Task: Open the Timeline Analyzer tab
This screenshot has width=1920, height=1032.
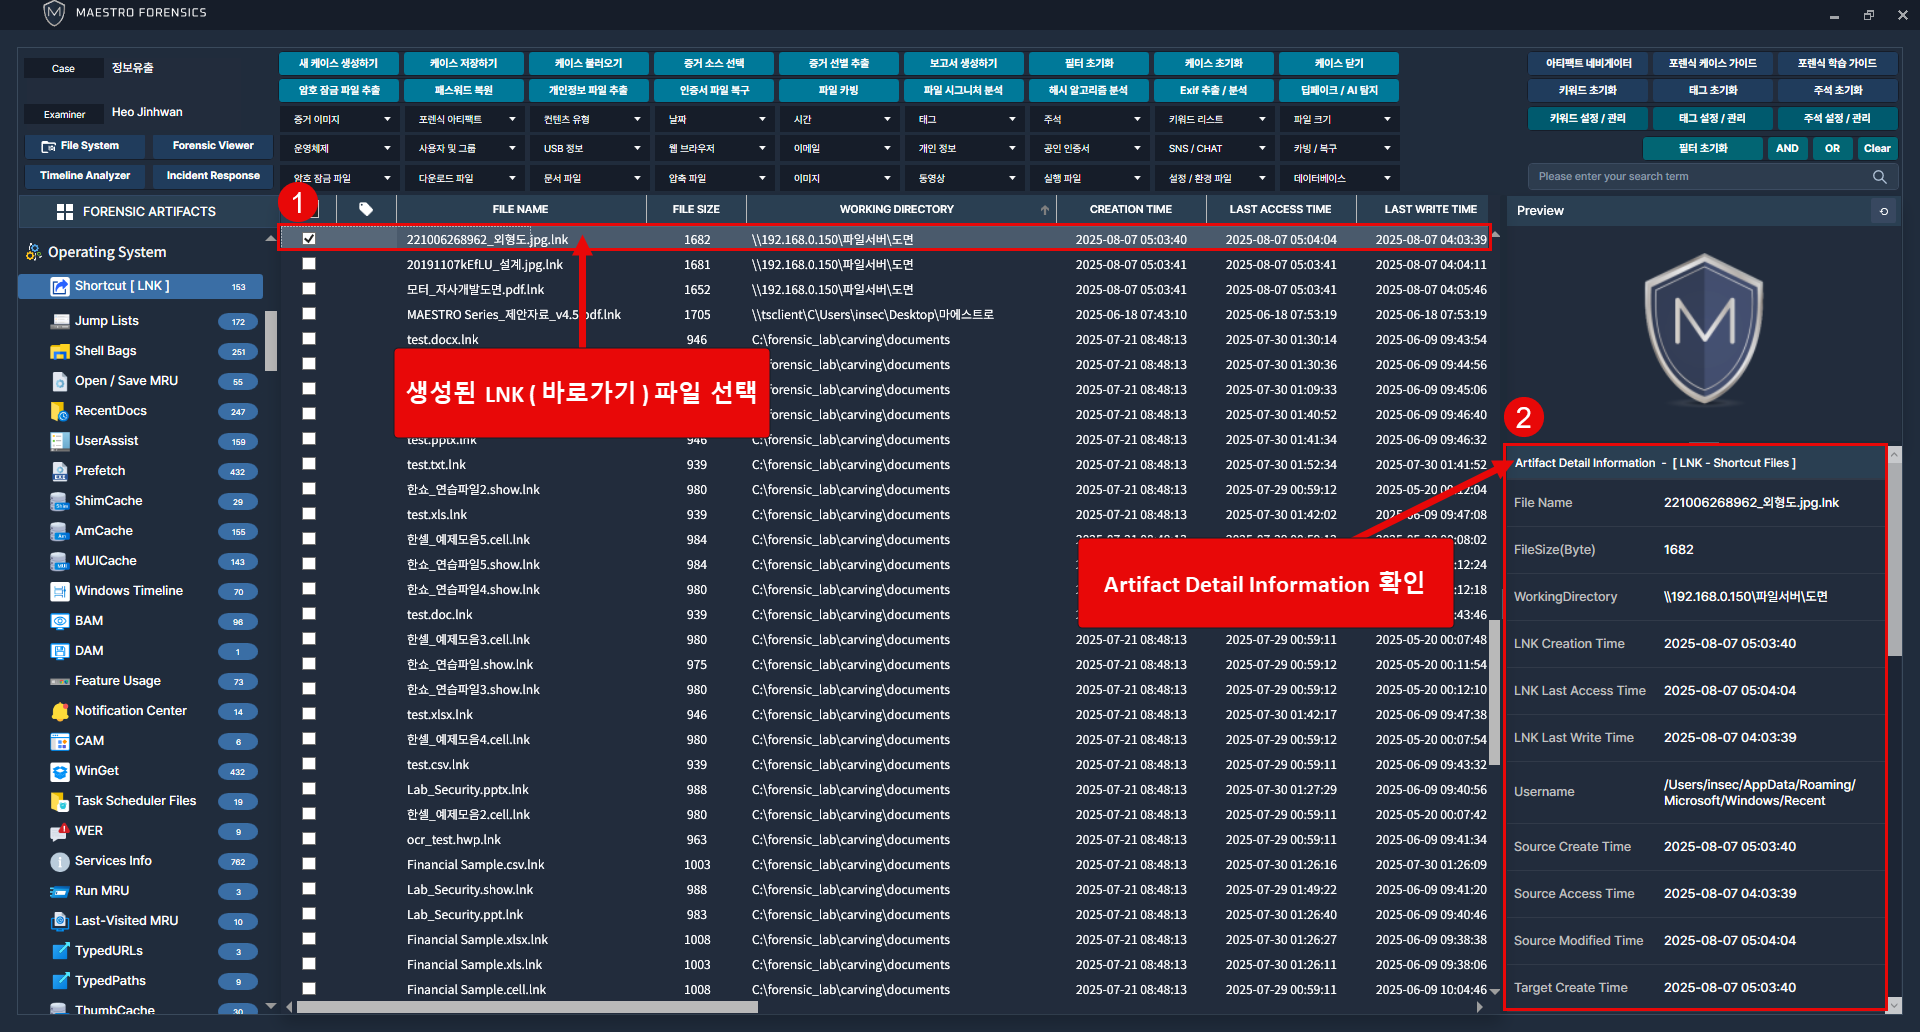Action: 85,176
